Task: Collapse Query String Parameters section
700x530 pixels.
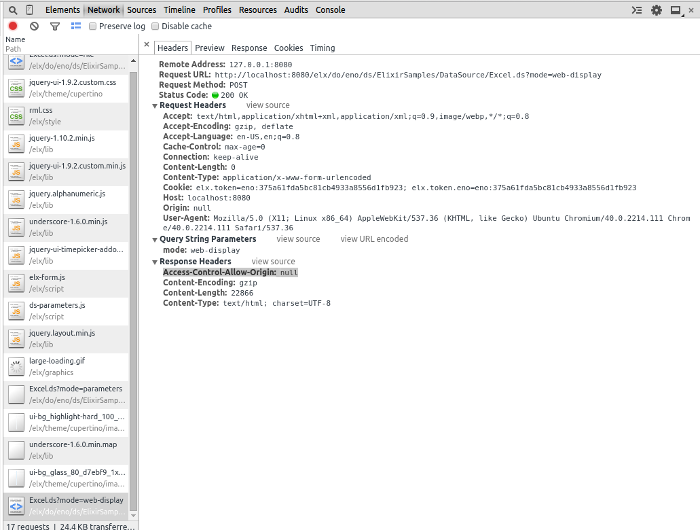Action: (x=155, y=239)
